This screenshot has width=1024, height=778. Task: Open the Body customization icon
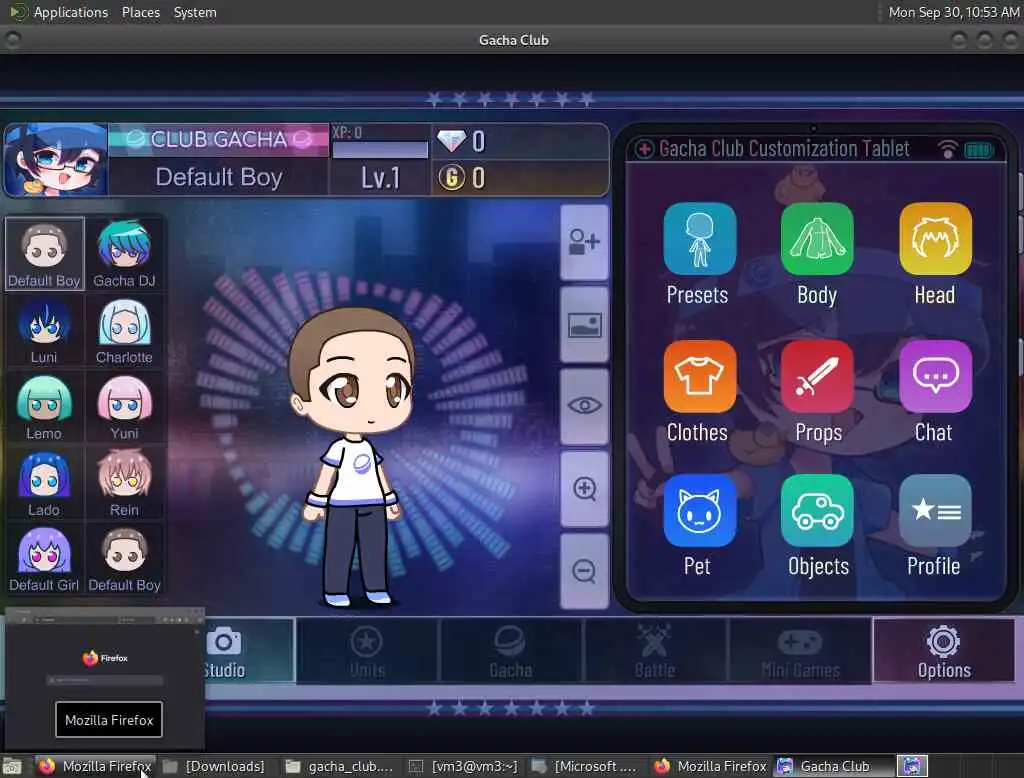(x=817, y=239)
